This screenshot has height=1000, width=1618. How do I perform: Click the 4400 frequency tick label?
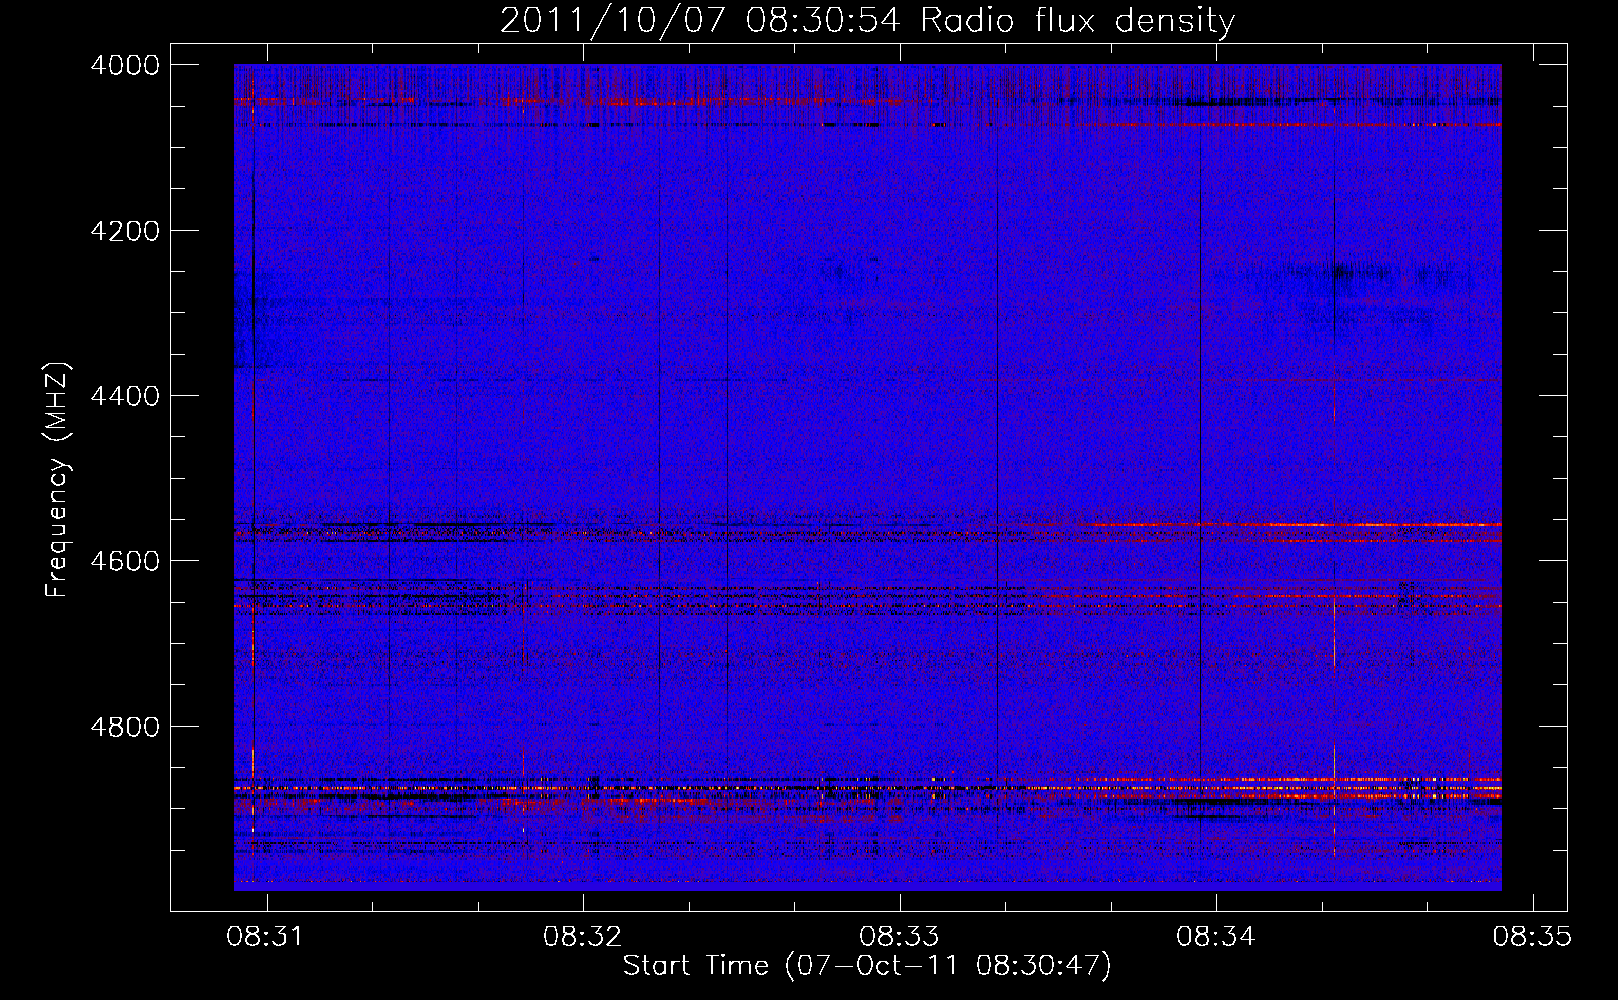125,396
